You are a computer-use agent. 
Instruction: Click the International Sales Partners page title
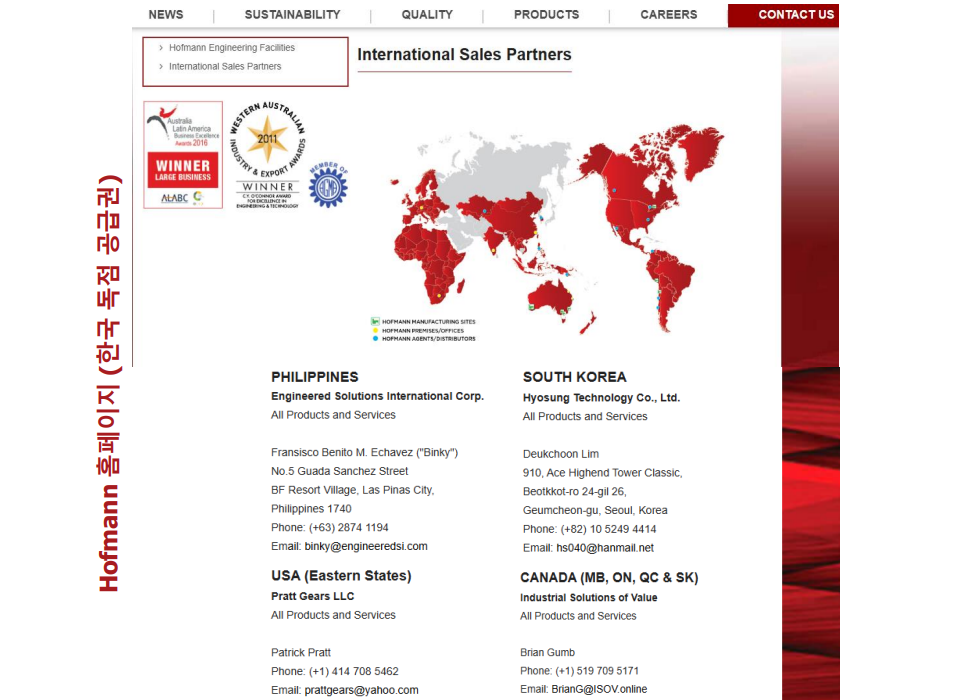(464, 55)
